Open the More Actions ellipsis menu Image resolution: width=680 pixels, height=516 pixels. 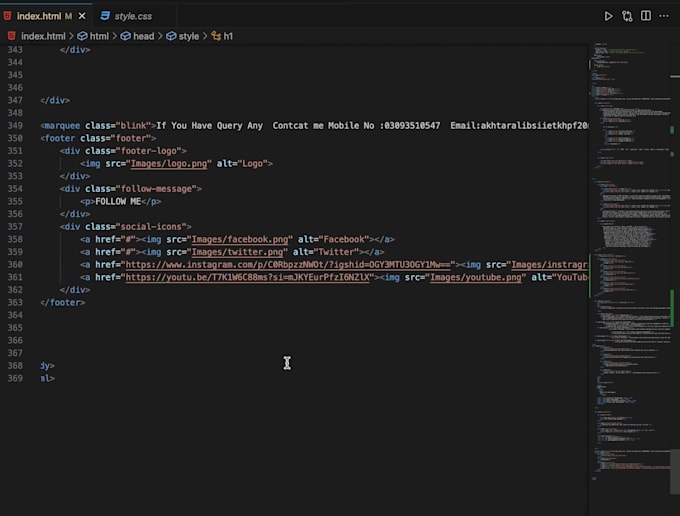pyautogui.click(x=664, y=16)
